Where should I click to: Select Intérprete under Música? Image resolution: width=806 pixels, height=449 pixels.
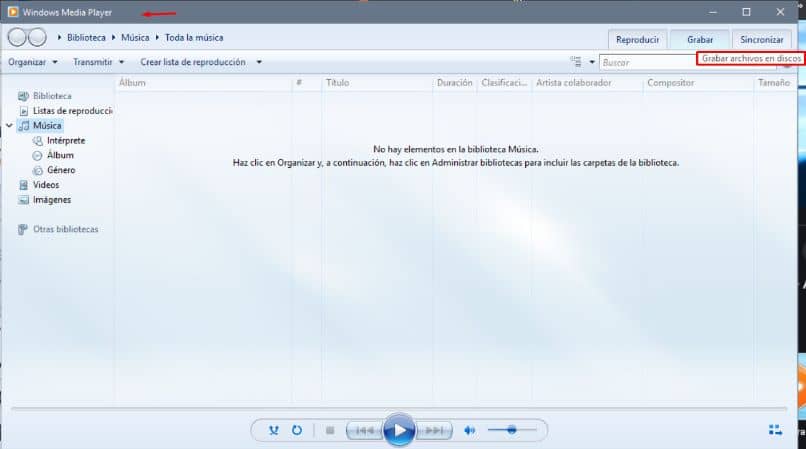pyautogui.click(x=66, y=140)
